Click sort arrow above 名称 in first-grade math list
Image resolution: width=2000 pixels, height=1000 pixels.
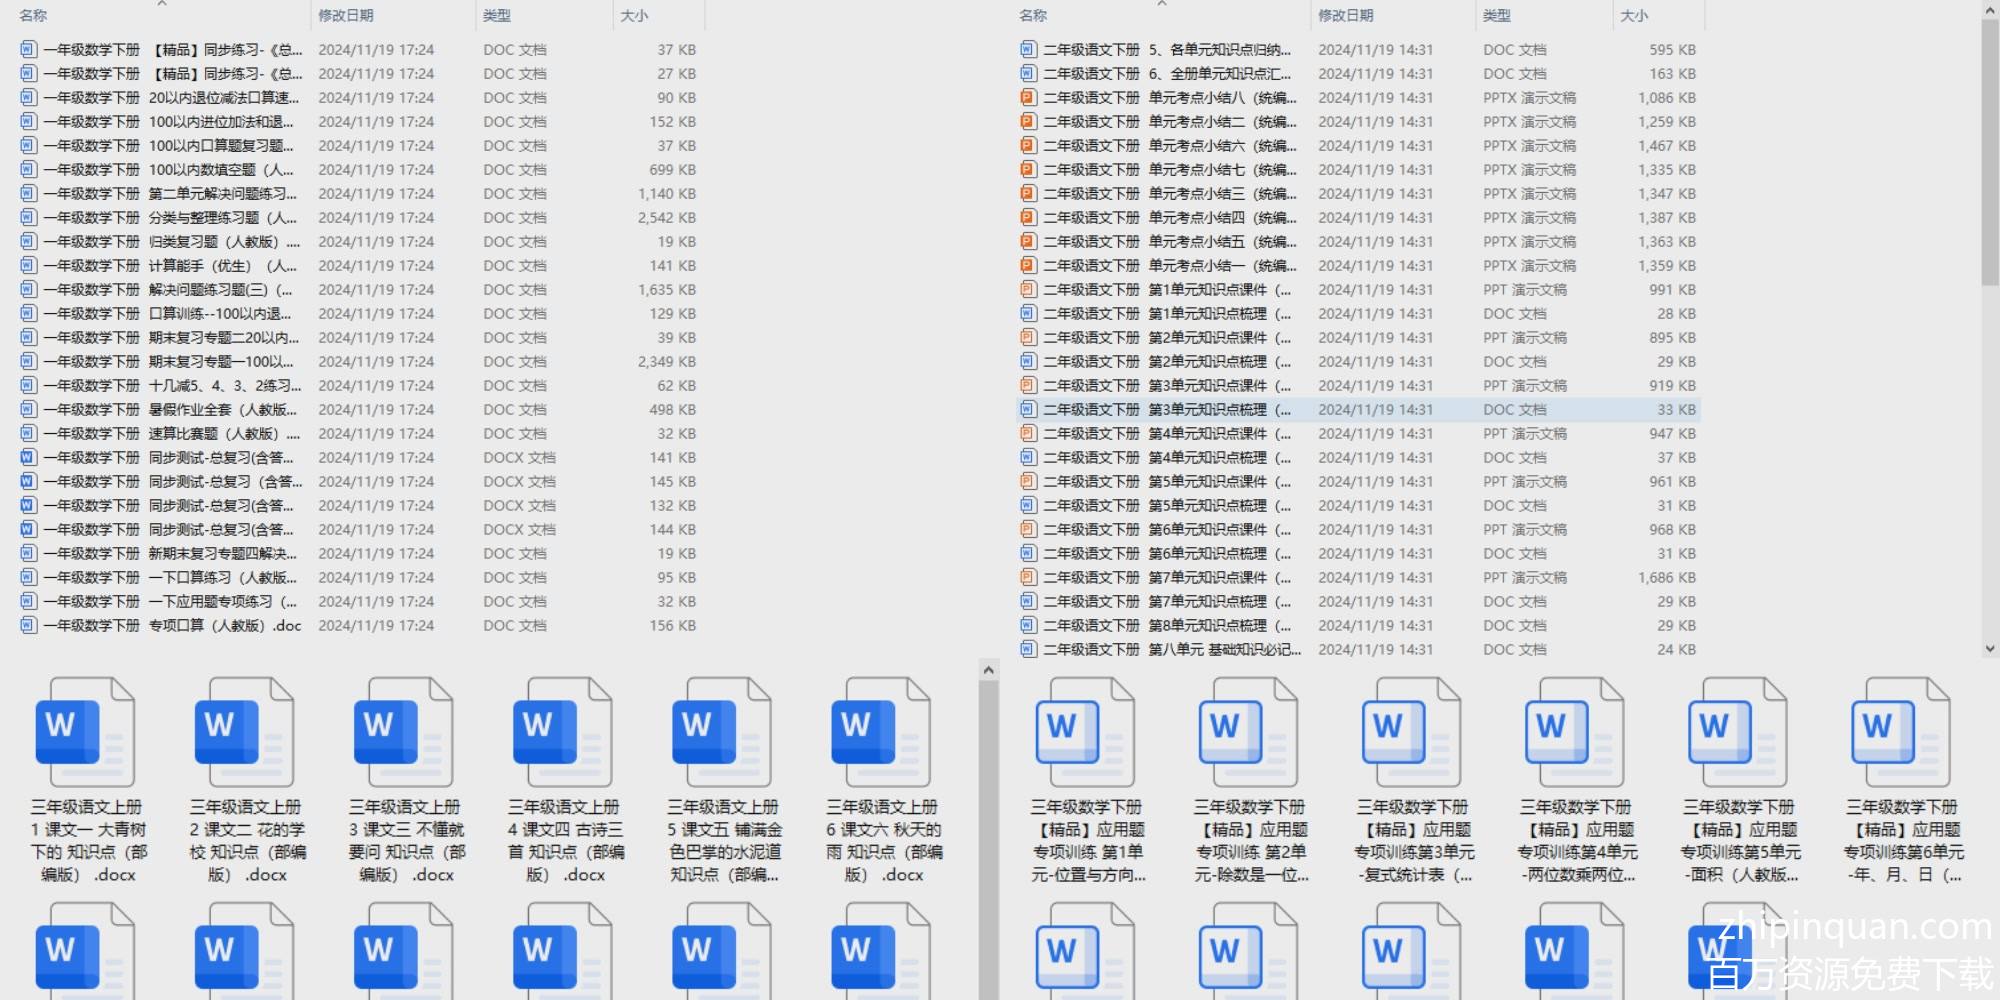pos(162,4)
